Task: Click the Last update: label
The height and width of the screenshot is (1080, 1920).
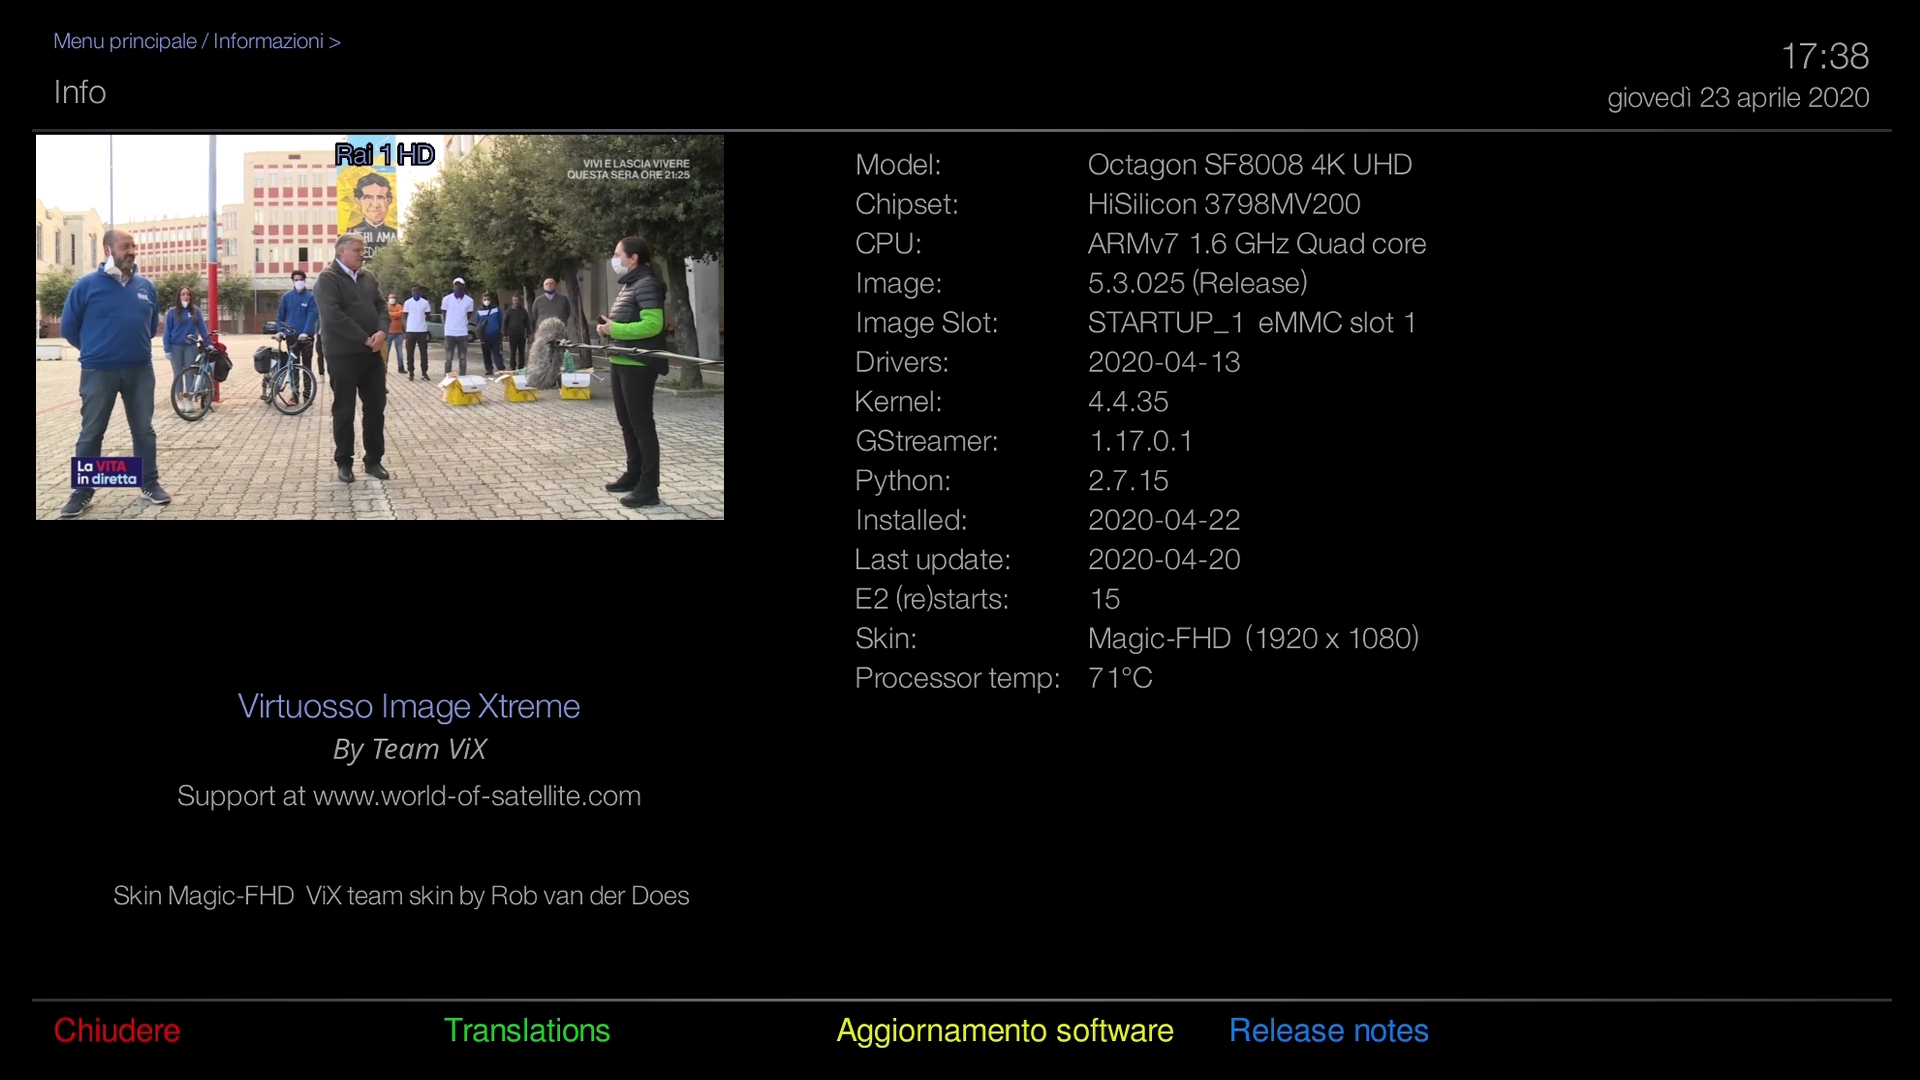Action: click(x=933, y=559)
